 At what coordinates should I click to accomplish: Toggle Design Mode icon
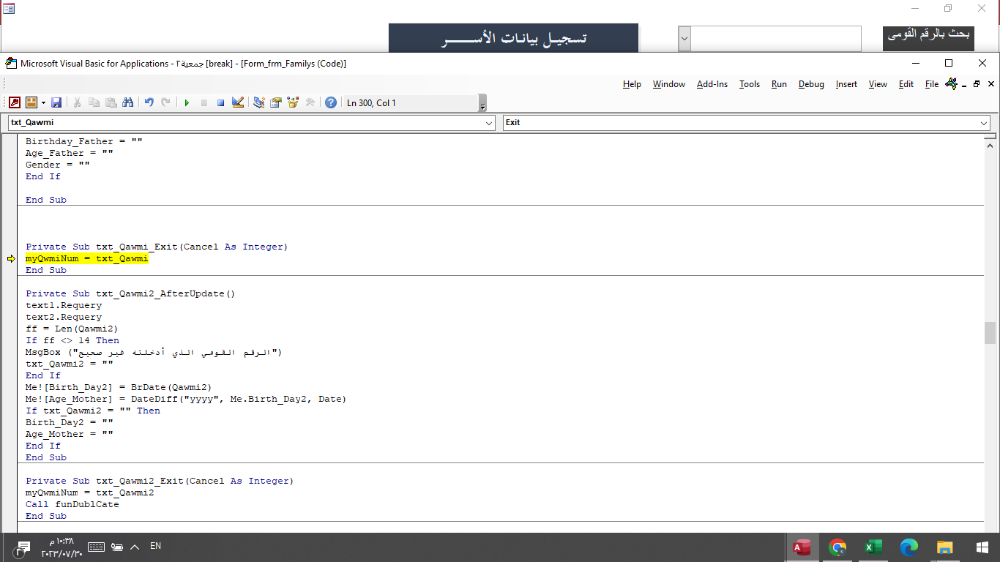pyautogui.click(x=237, y=103)
